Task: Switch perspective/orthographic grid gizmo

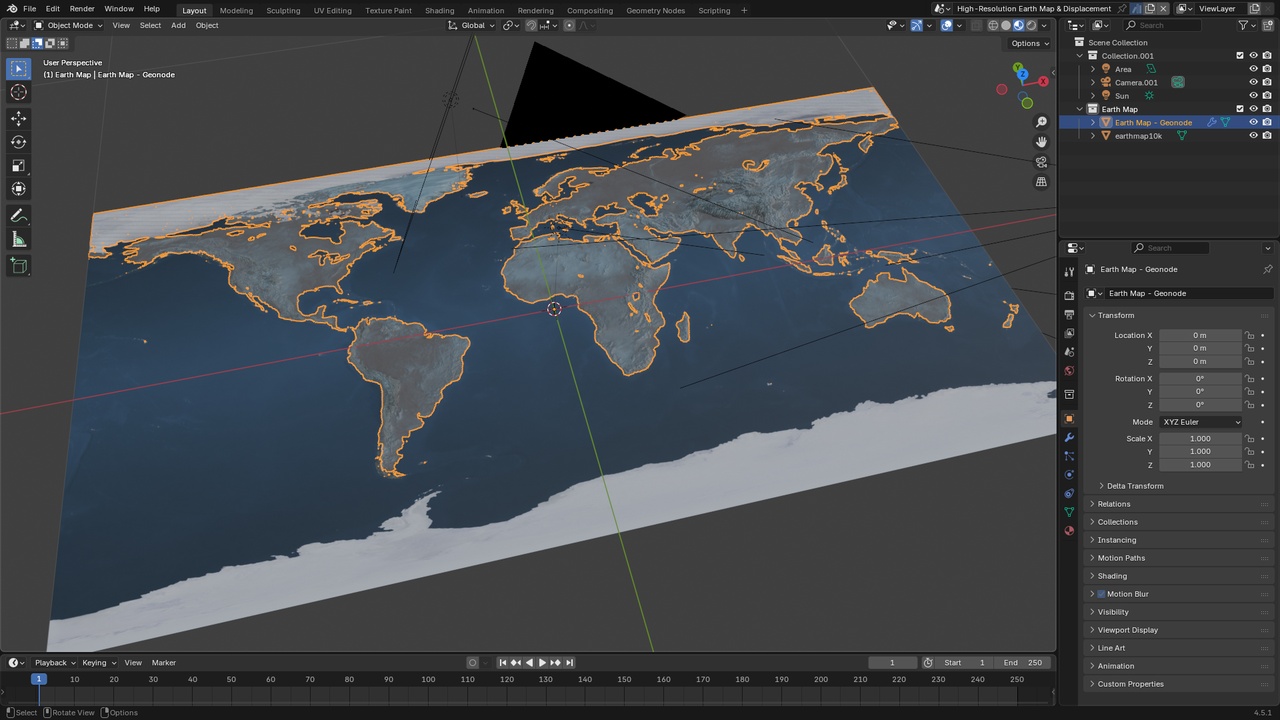Action: [1041, 182]
